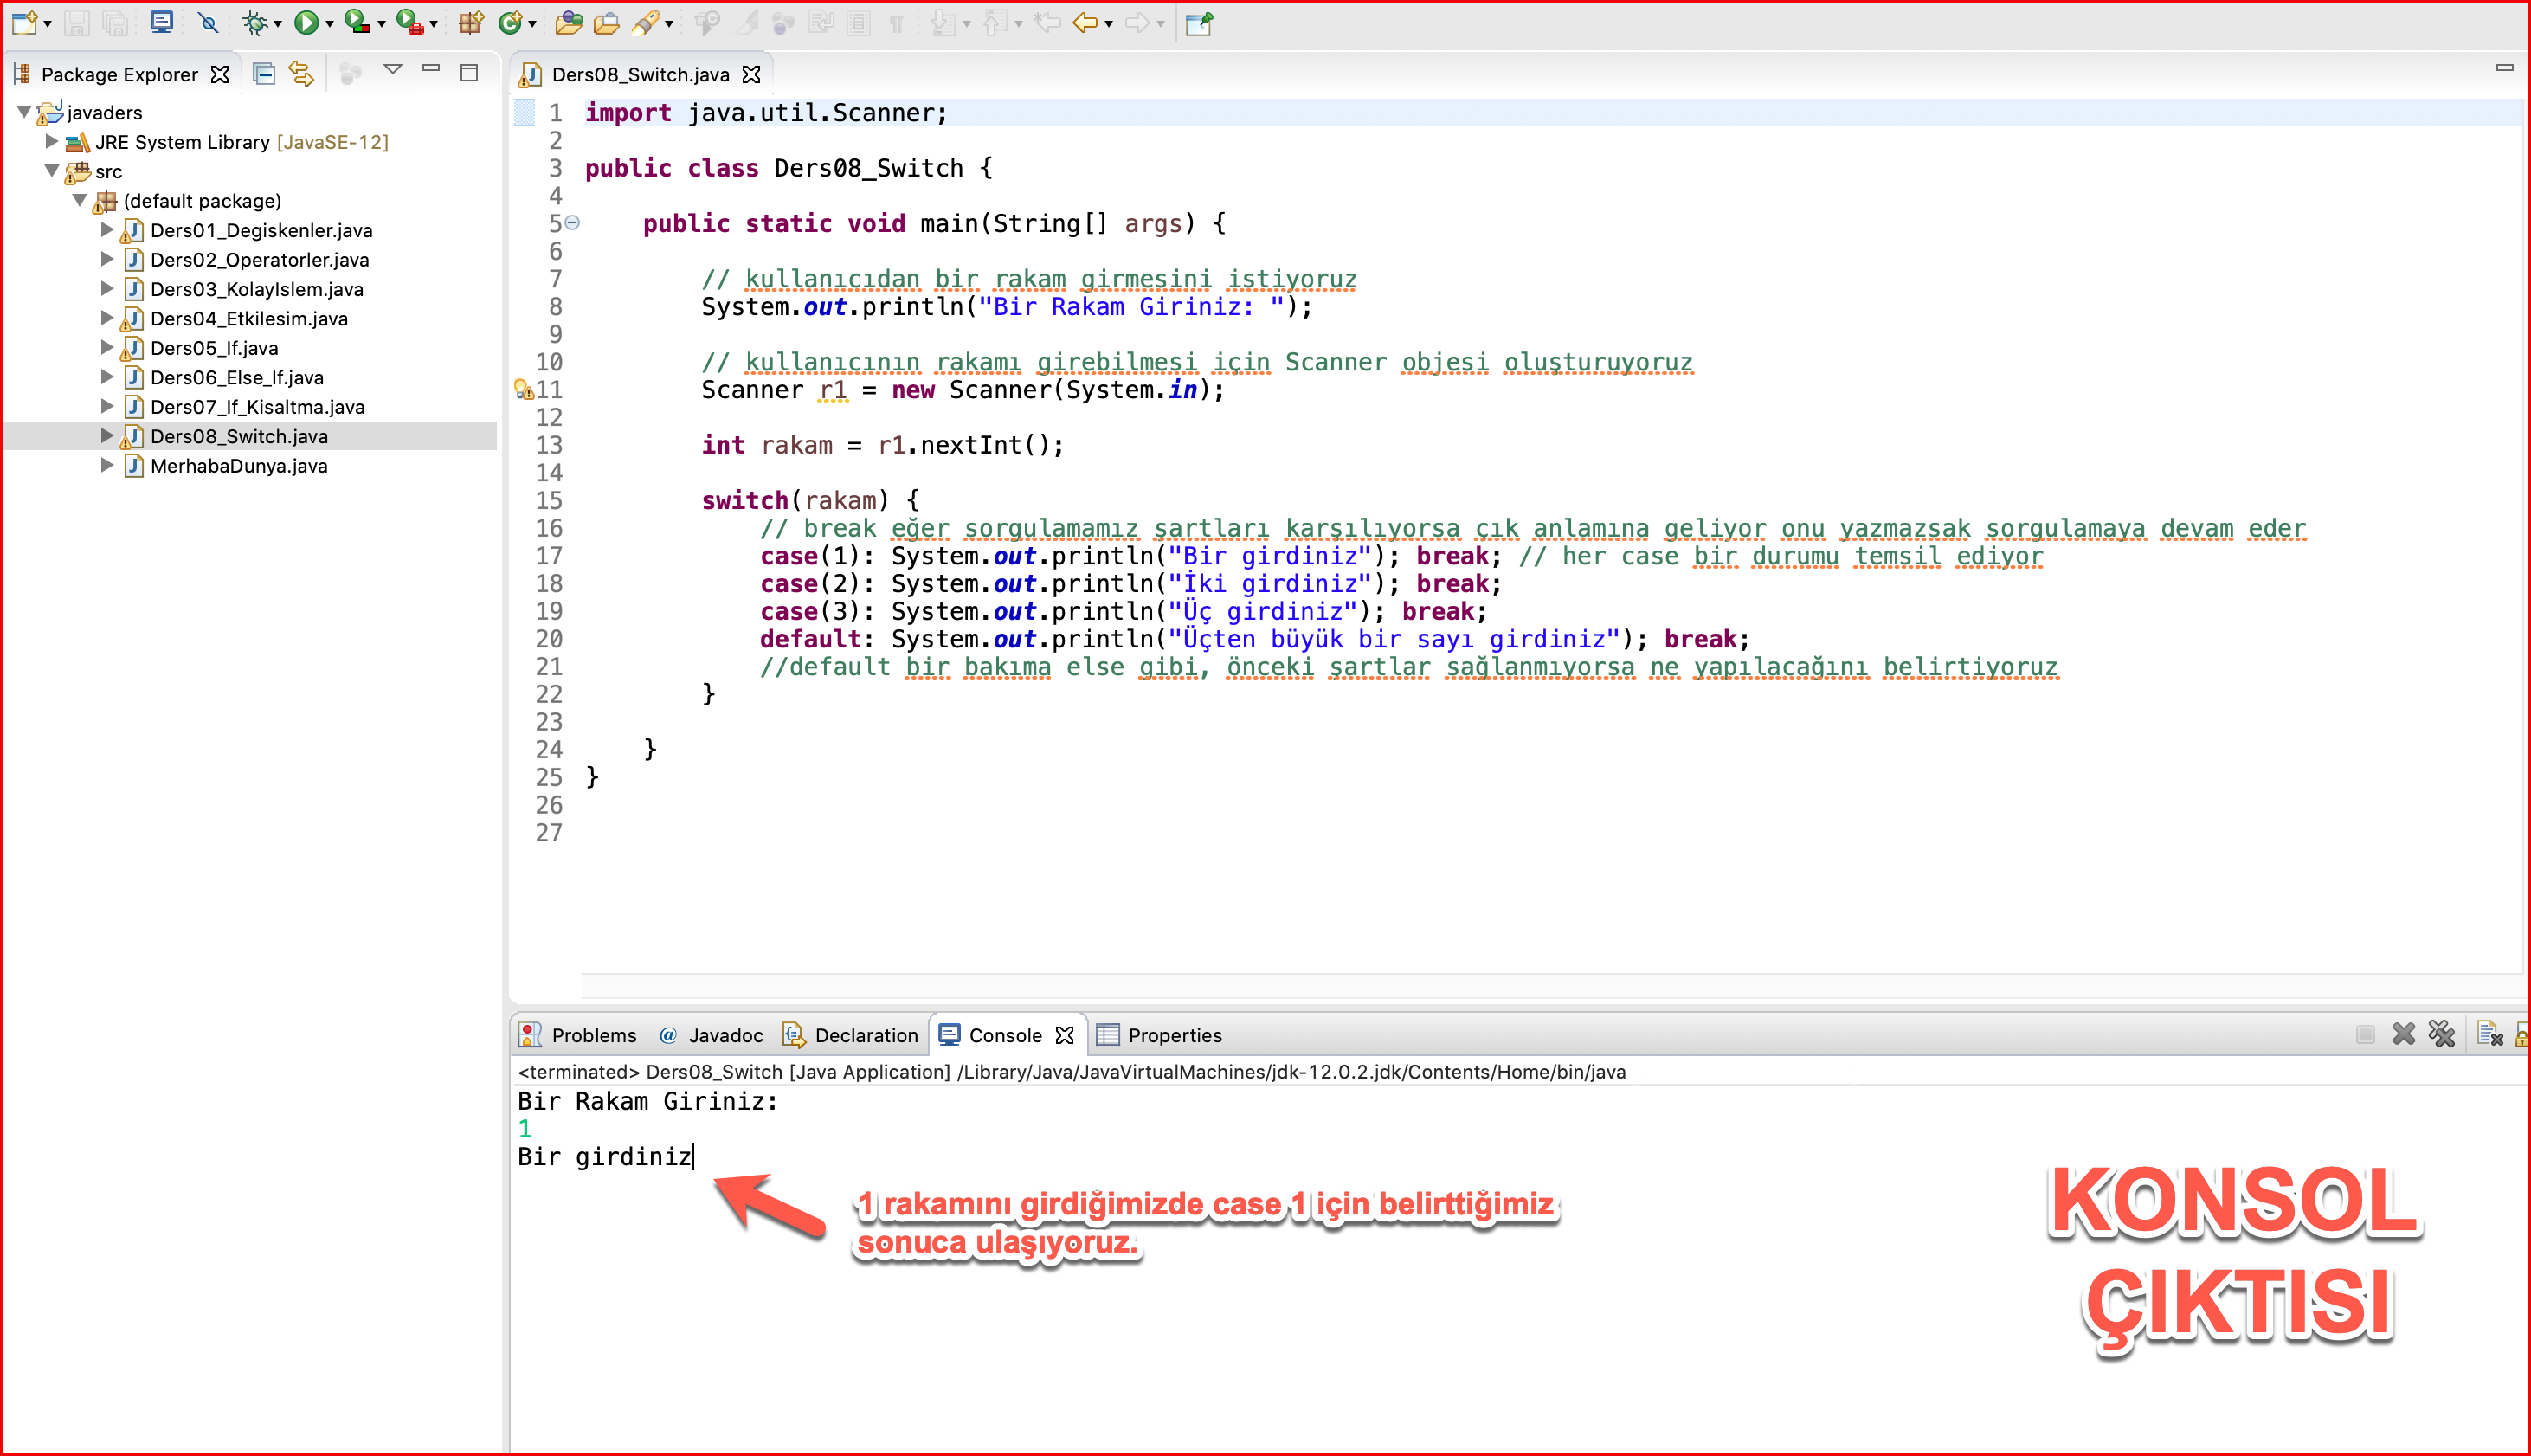Viewport: 2531px width, 1456px height.
Task: Collapse the (default package) node
Action: [x=80, y=200]
